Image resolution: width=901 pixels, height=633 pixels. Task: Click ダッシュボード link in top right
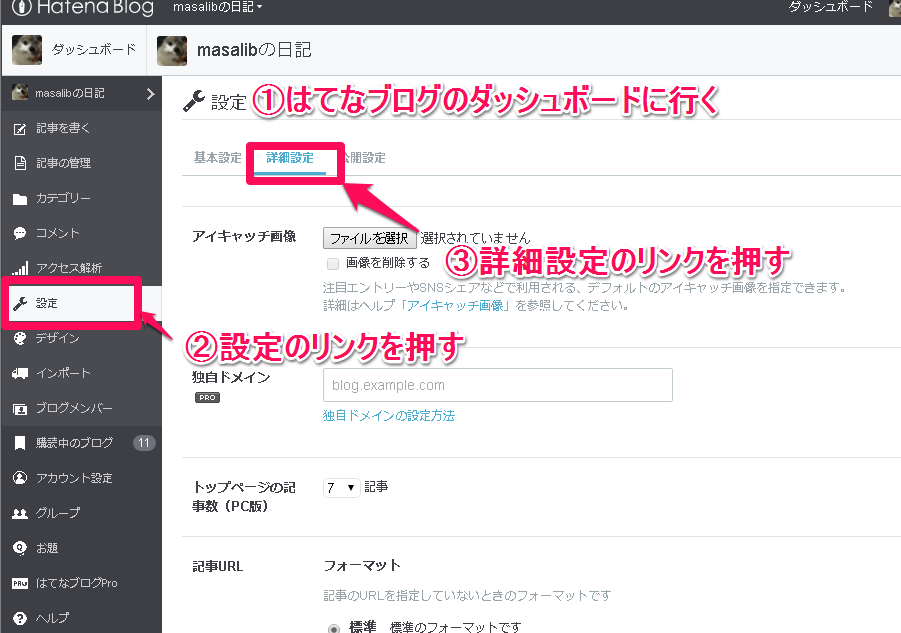point(830,7)
